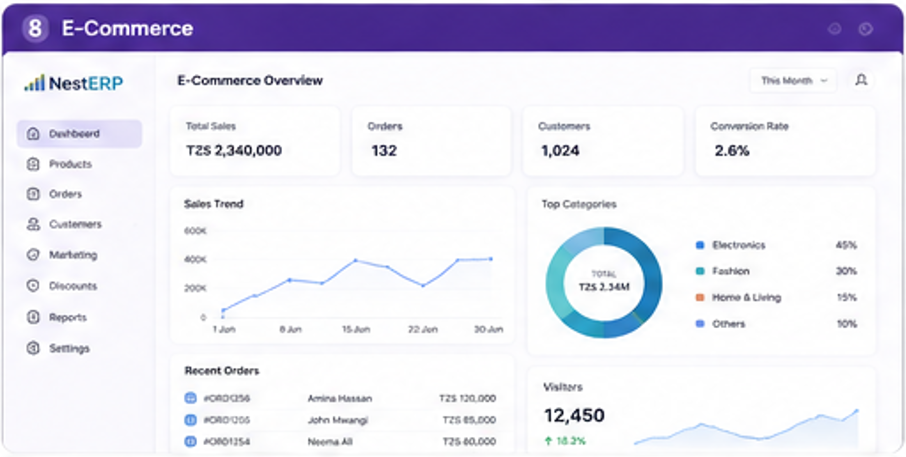Click the Customers people icon in sidebar
906x457 pixels.
tap(34, 224)
